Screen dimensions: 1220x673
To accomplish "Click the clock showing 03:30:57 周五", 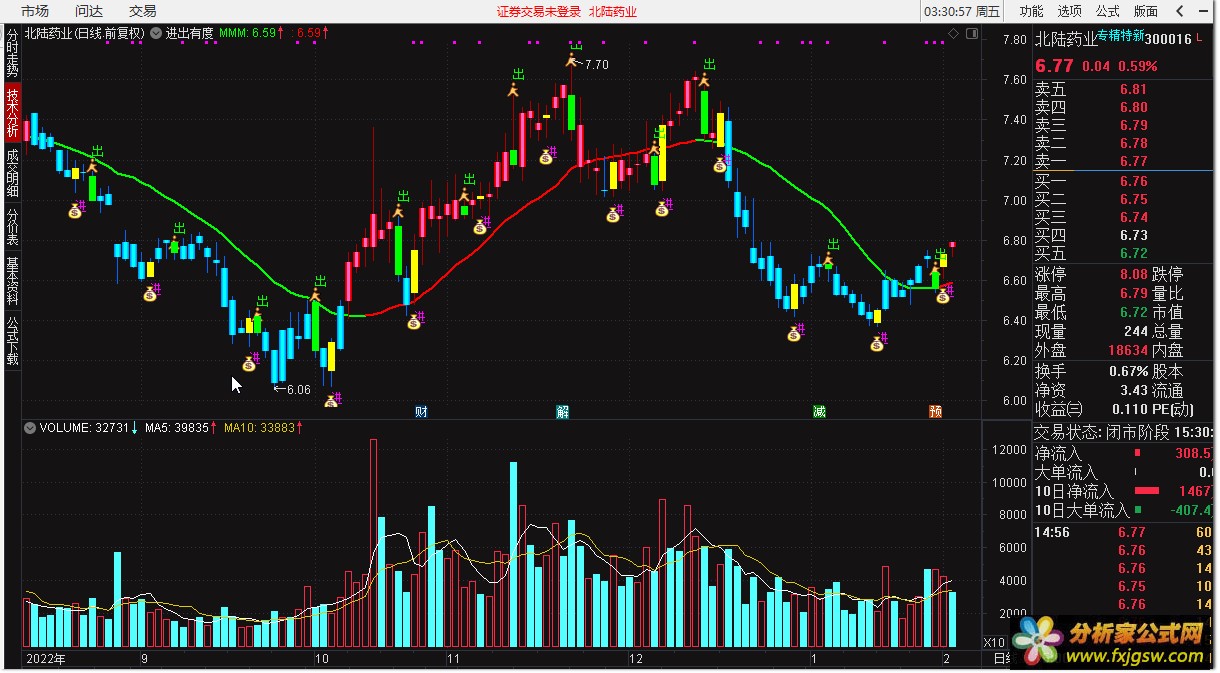I will click(x=960, y=12).
